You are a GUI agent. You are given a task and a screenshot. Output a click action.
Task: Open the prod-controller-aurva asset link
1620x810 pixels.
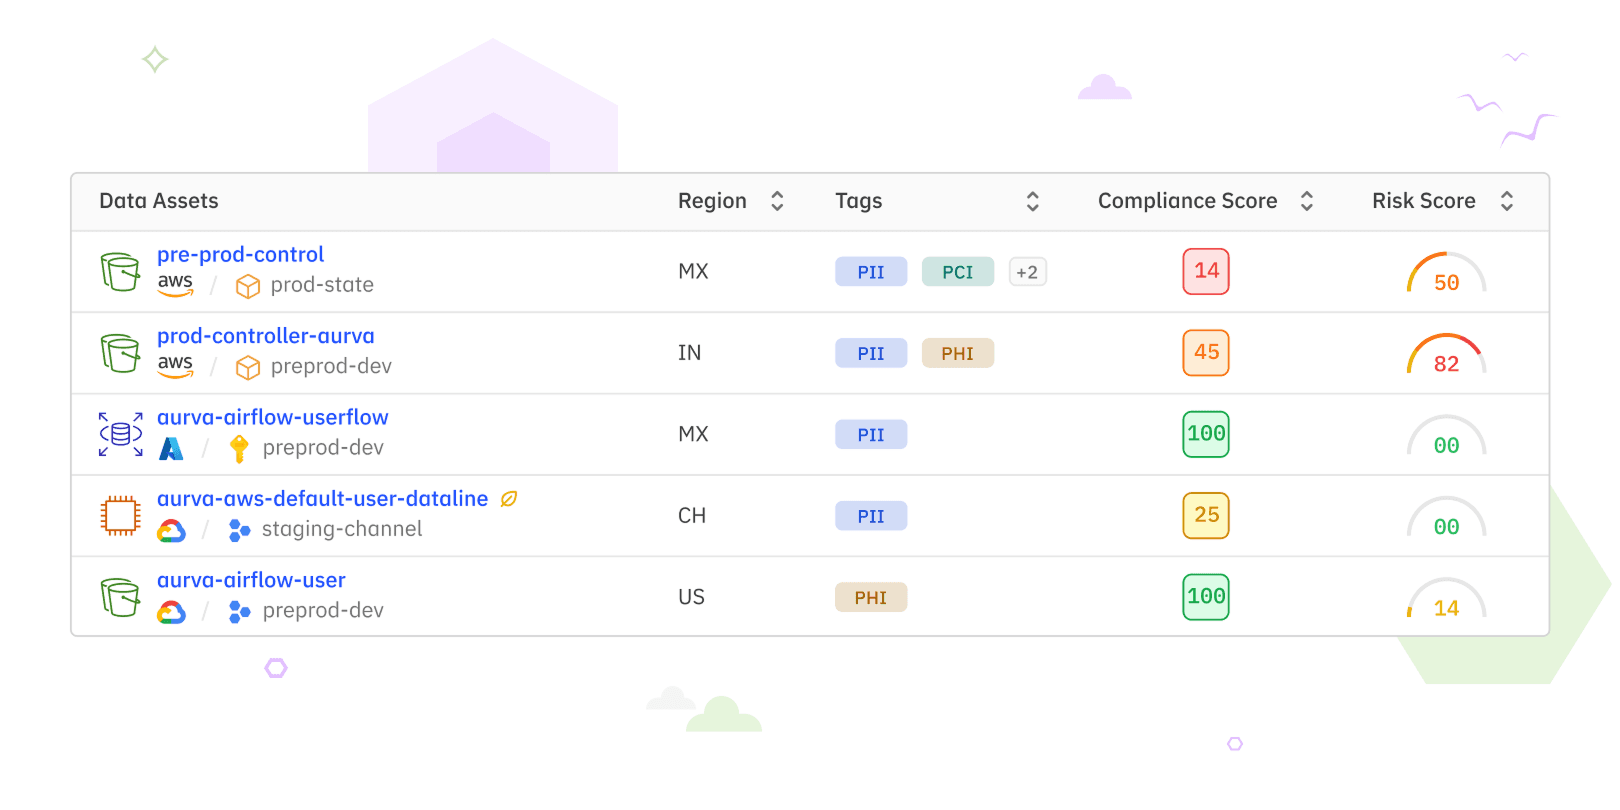coord(265,337)
